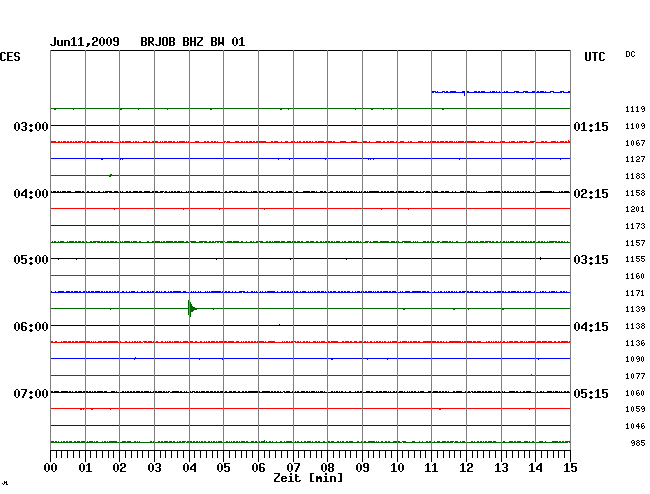The width and height of the screenshot is (650, 494).
Task: Click the DC value 1158
Action: point(635,193)
